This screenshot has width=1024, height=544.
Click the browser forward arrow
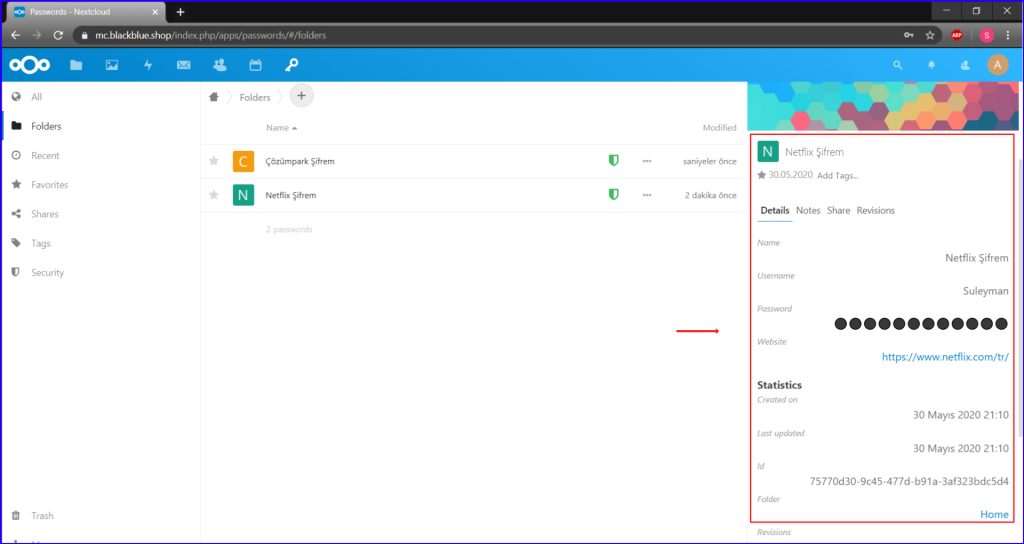coord(37,35)
